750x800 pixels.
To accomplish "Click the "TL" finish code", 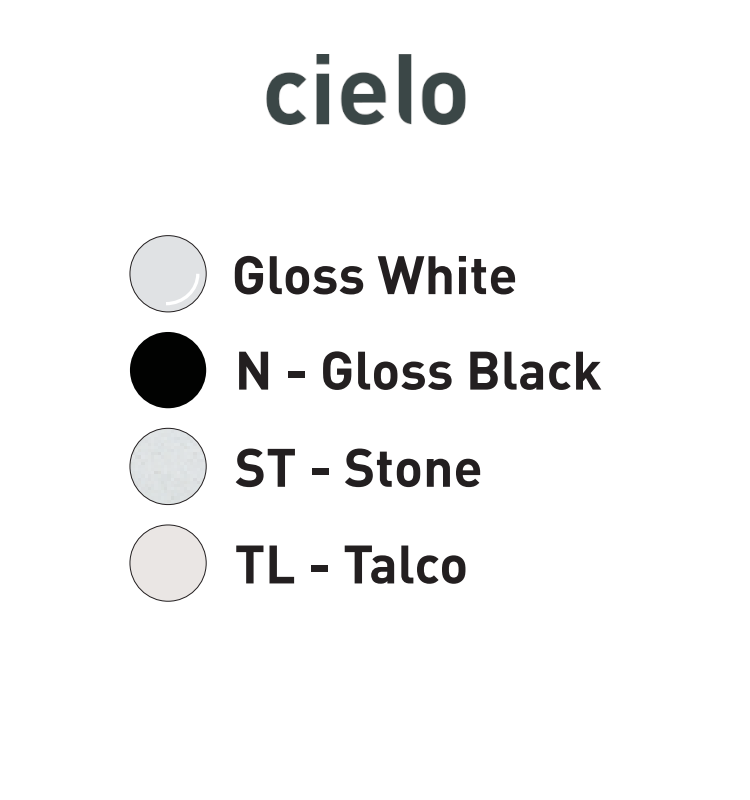I will pos(264,565).
